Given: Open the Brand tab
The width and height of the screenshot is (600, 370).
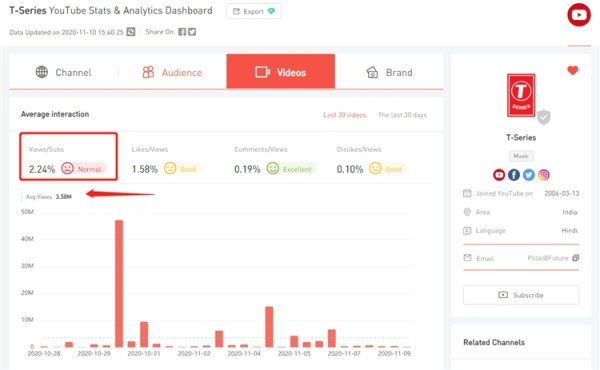Looking at the screenshot, I should click(x=389, y=72).
